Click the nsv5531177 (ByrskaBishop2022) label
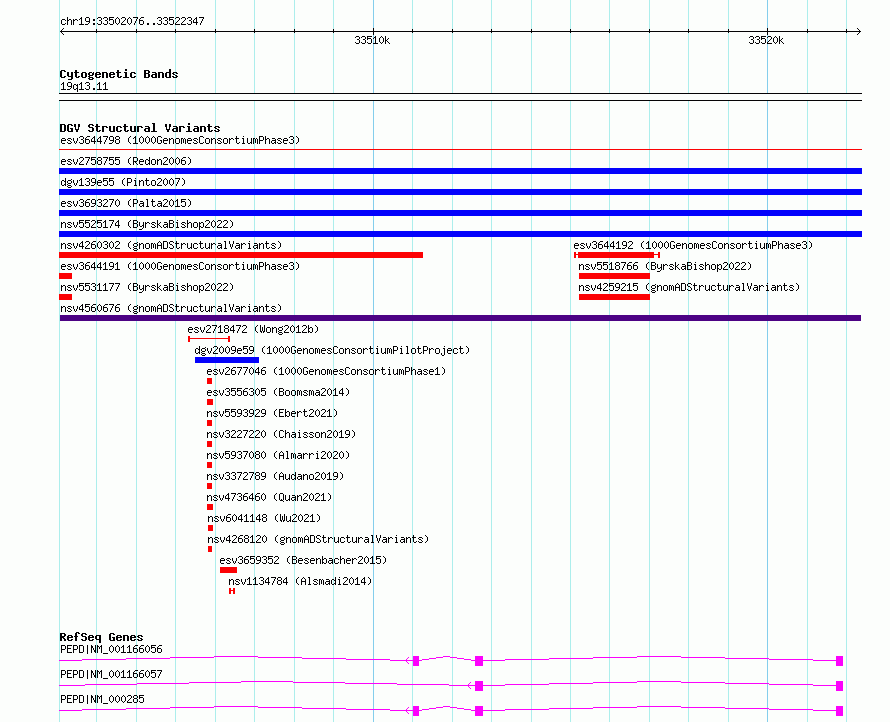Image resolution: width=890 pixels, height=722 pixels. tap(147, 287)
